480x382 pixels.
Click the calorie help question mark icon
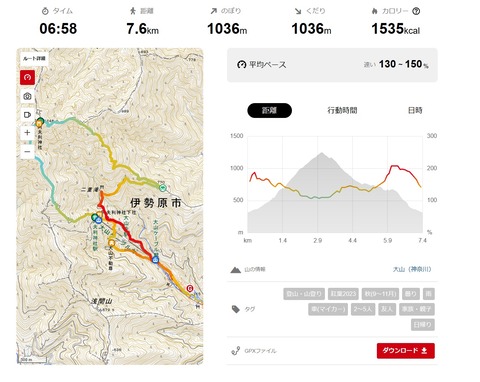tap(416, 11)
